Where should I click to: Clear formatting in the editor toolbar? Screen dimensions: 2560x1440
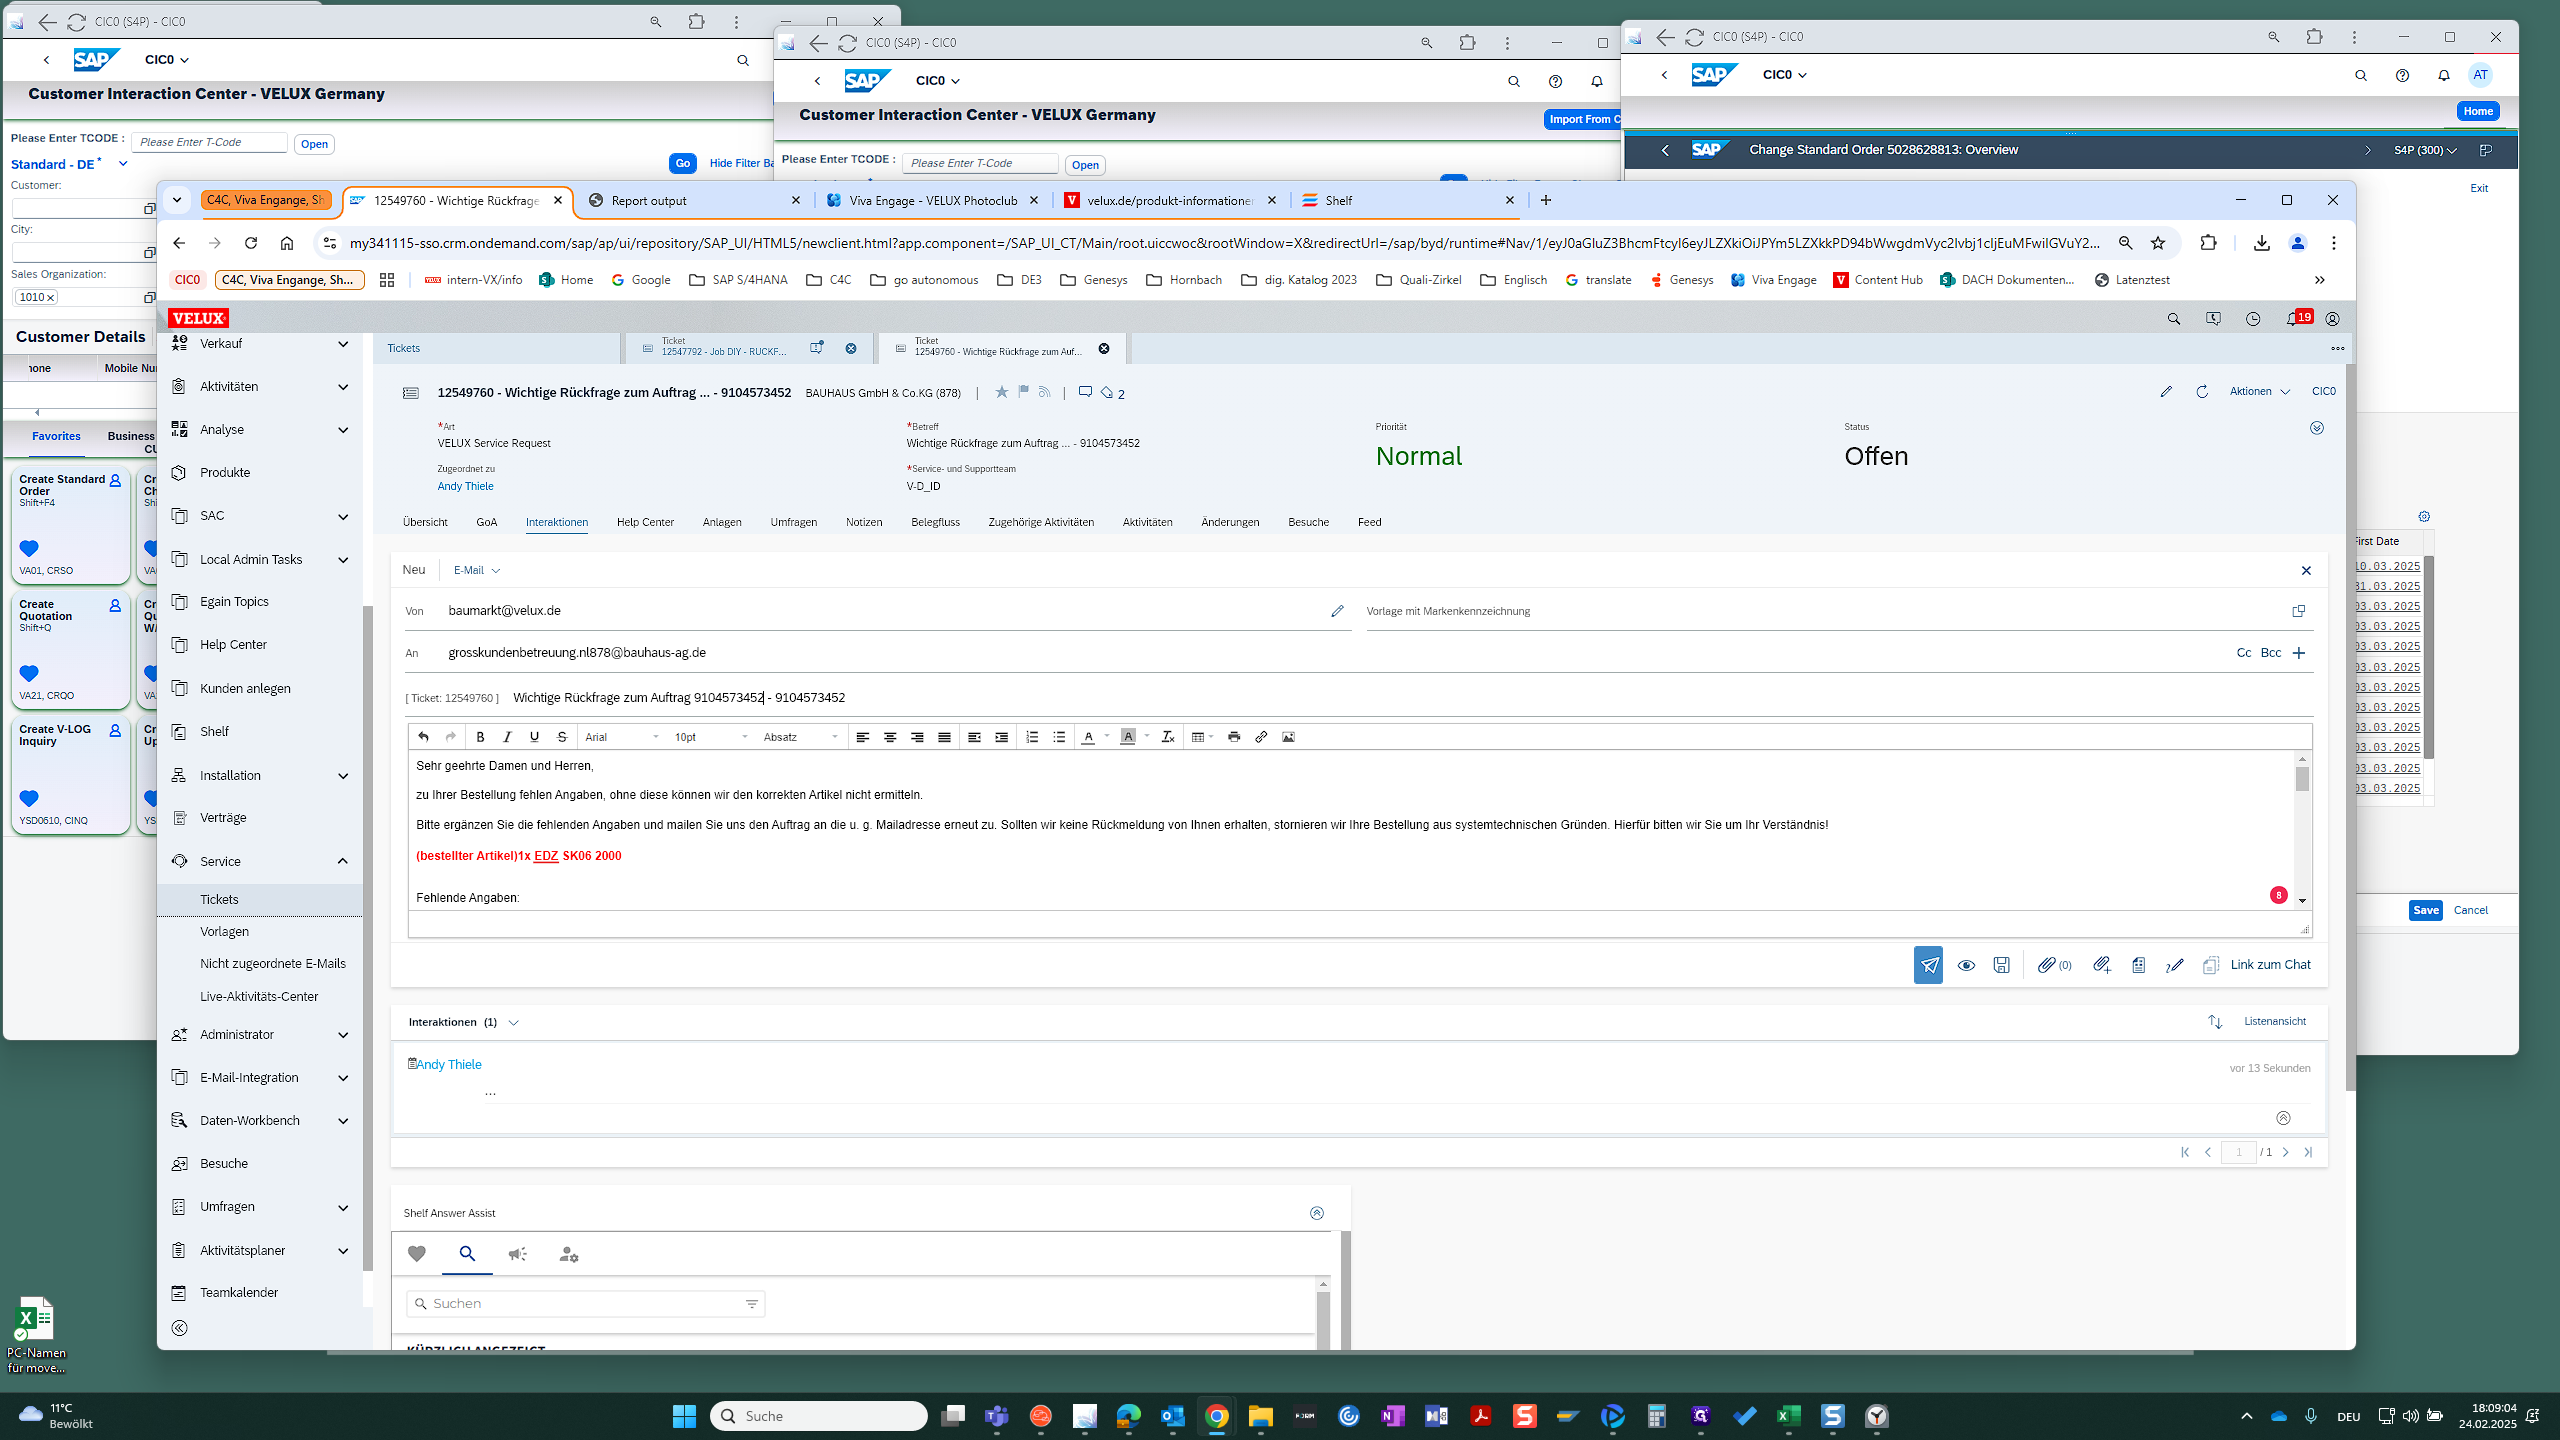(1167, 737)
